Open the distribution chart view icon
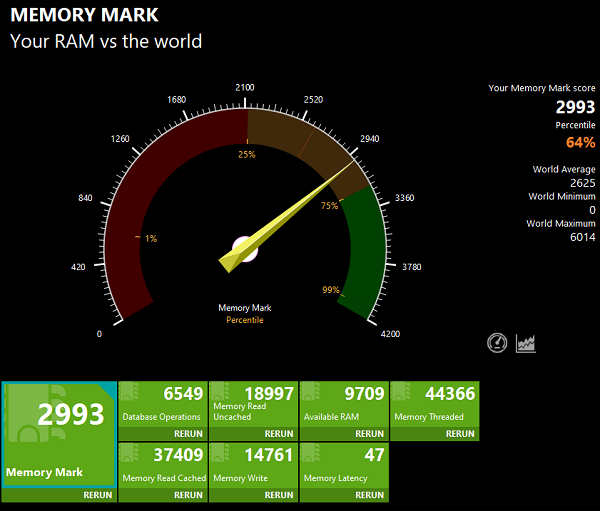Viewport: 600px width, 511px height. [526, 343]
